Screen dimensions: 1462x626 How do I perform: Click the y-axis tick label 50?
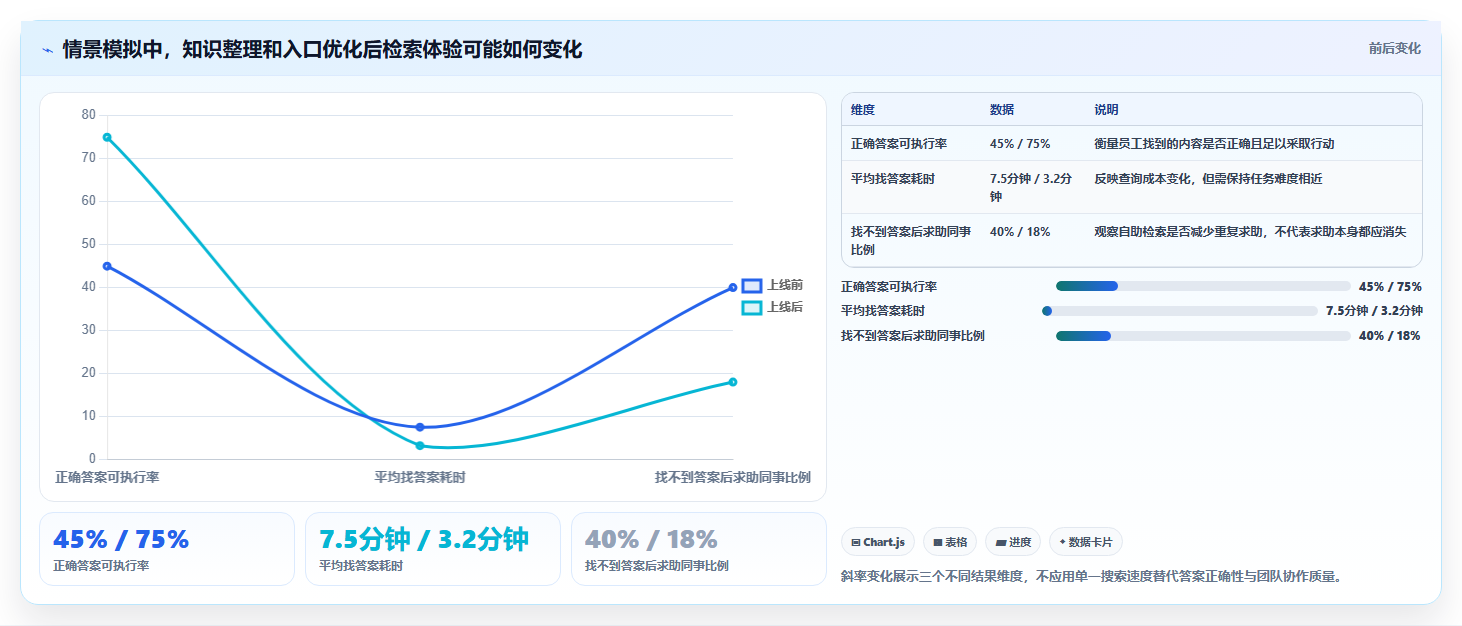point(89,244)
